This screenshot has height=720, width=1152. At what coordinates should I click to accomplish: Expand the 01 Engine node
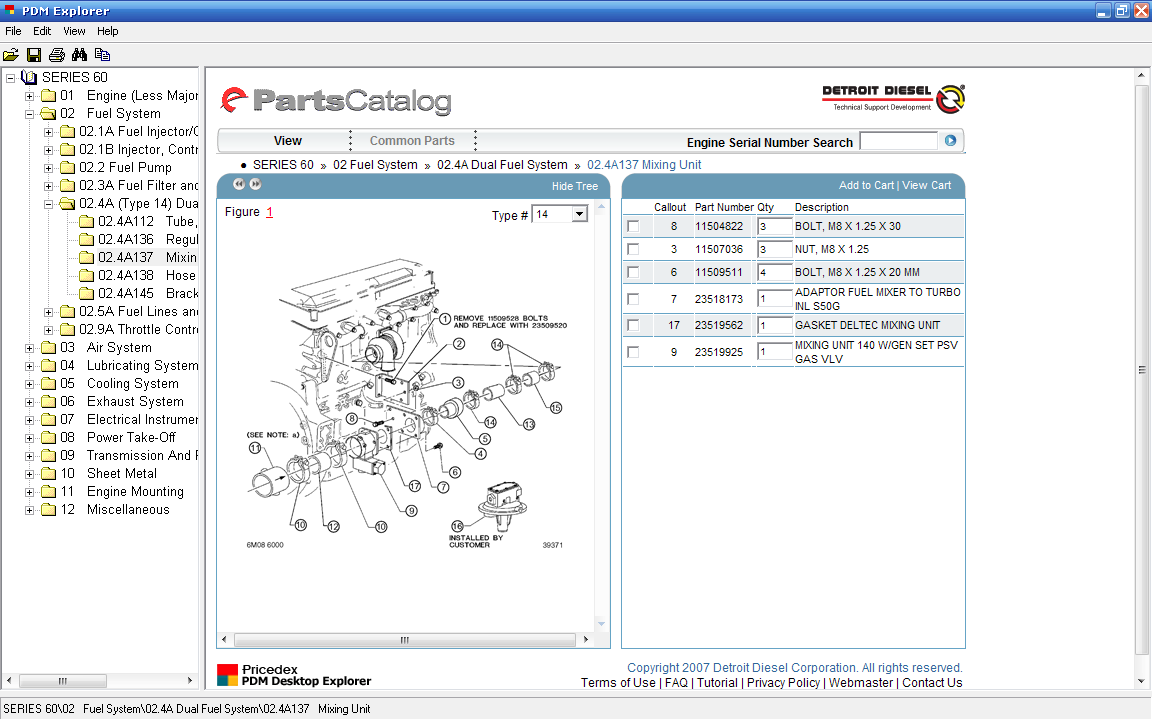pos(29,96)
